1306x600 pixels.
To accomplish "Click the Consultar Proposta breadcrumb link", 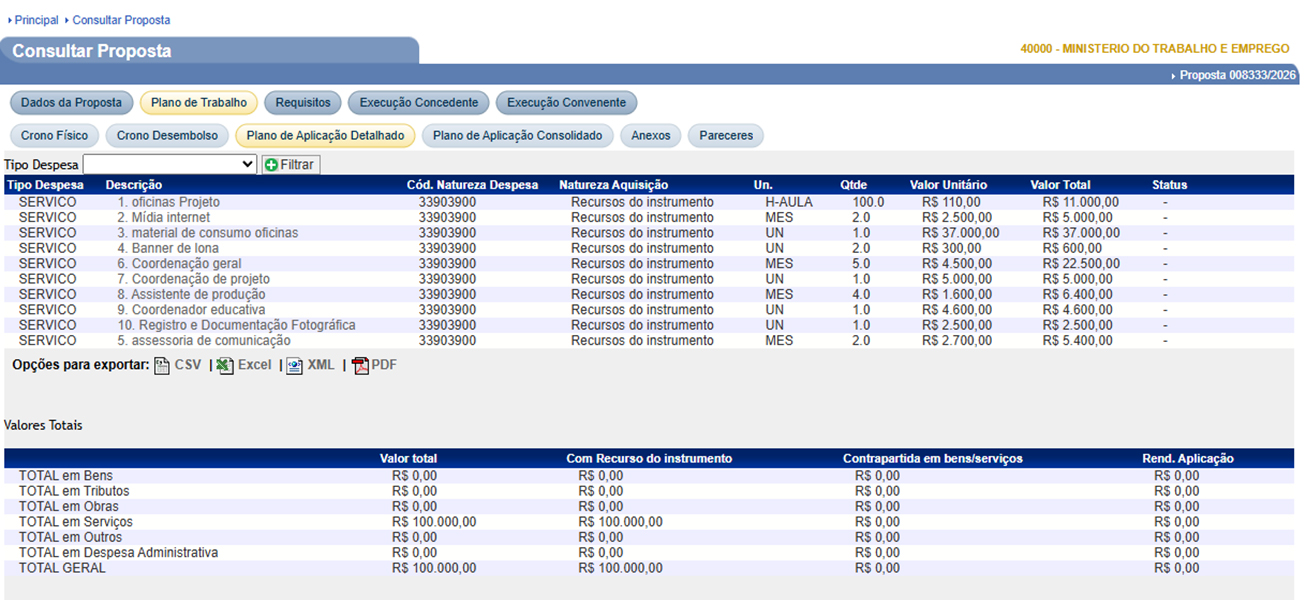I will (x=121, y=20).
